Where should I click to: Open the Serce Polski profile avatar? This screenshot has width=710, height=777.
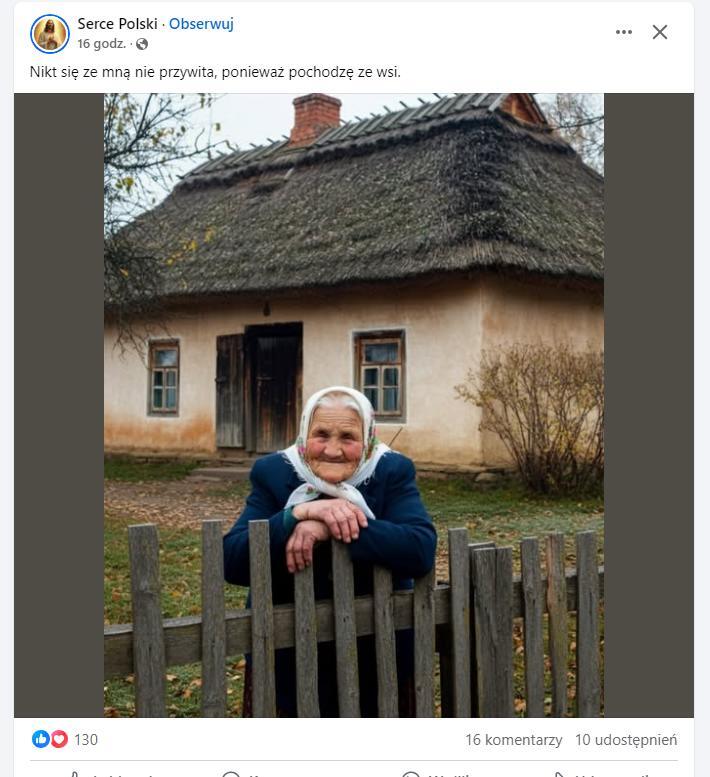tap(50, 34)
